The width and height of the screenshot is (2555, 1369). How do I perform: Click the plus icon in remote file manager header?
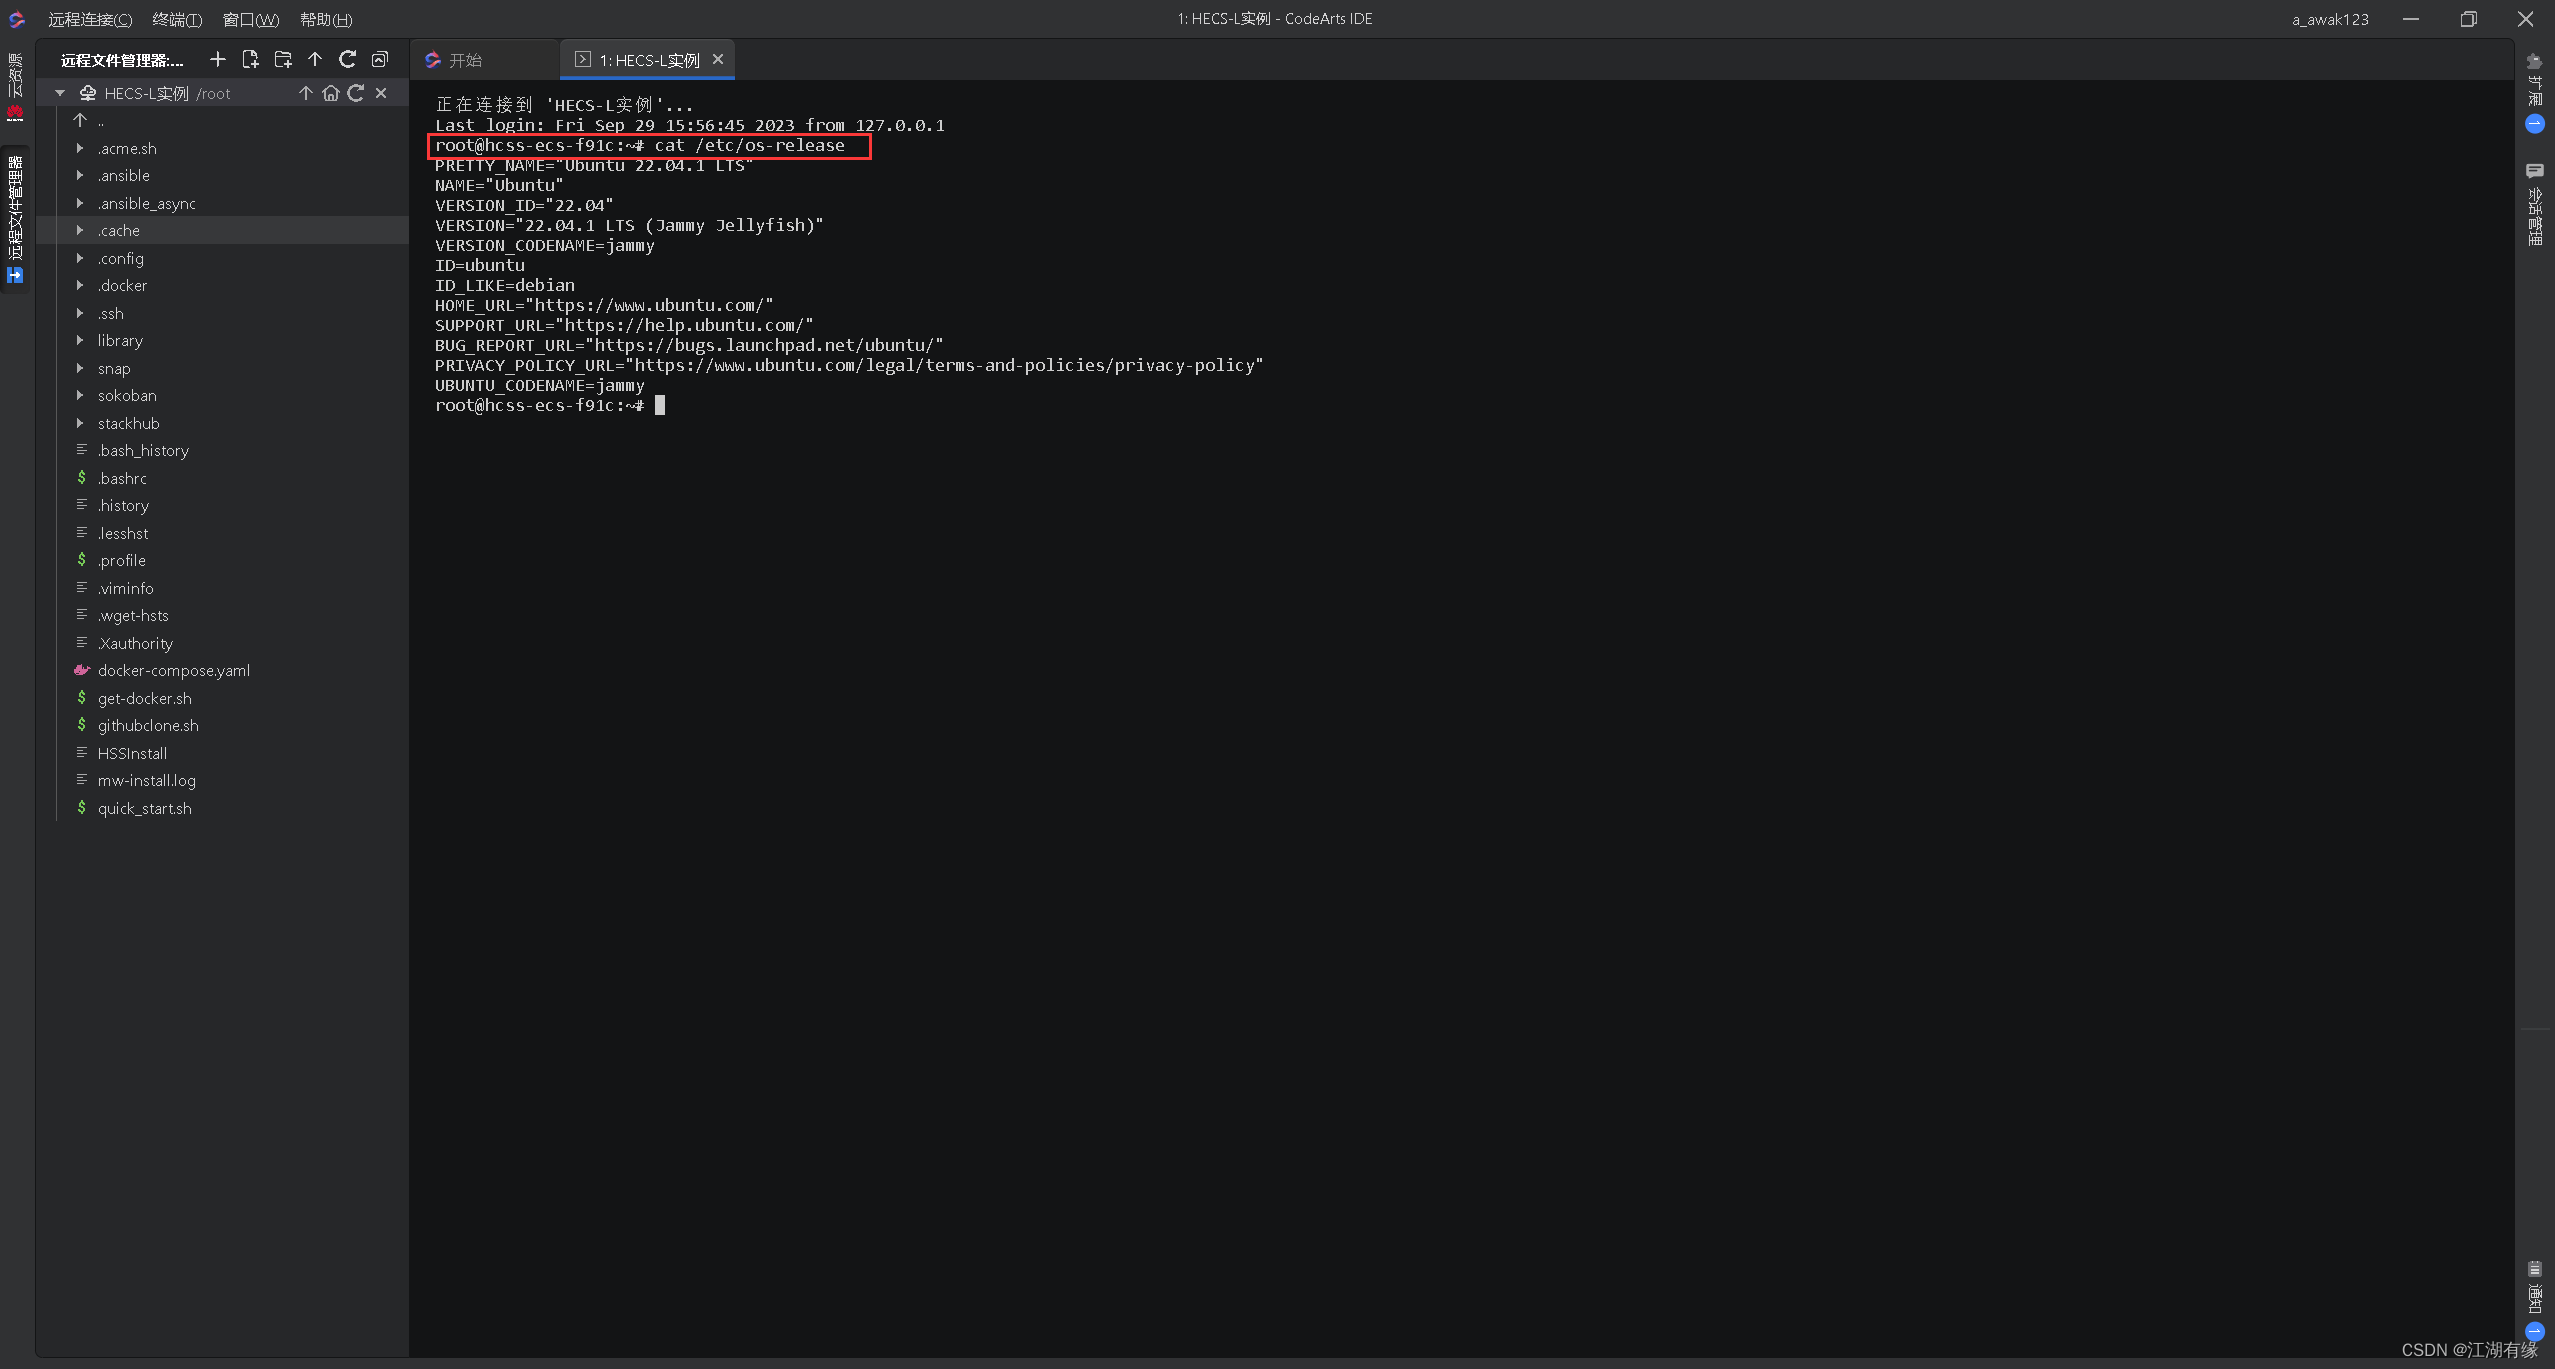pos(217,60)
